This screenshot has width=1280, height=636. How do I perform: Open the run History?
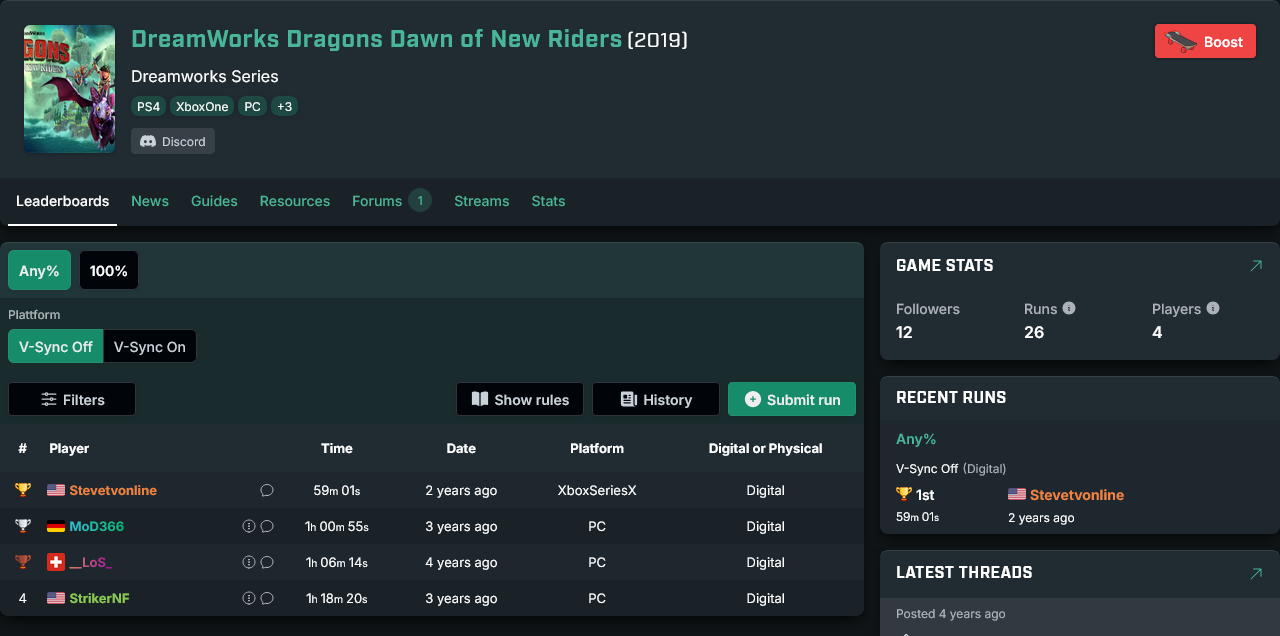click(656, 399)
